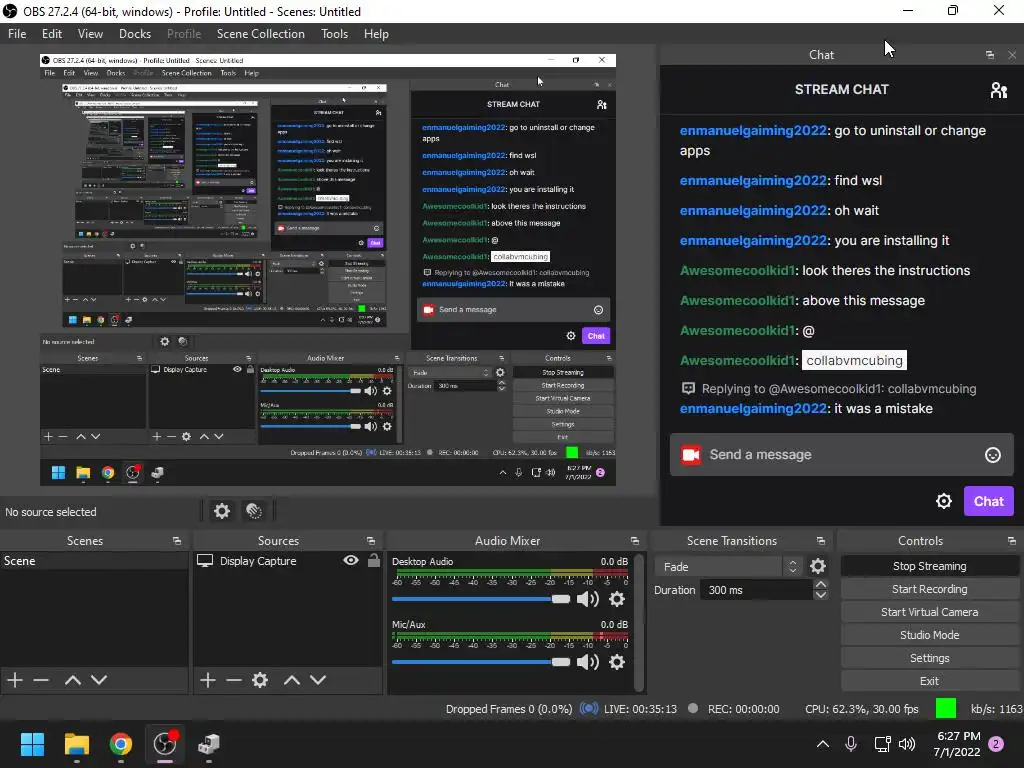The image size is (1024, 768).
Task: Open Edit menu
Action: coord(52,34)
